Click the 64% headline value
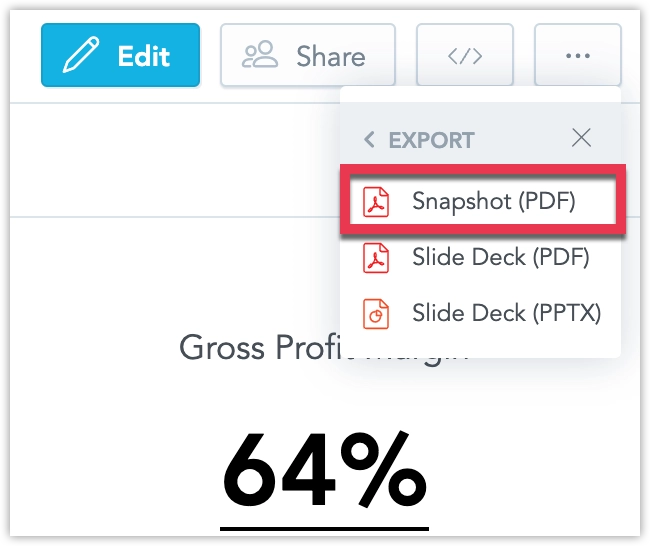The width and height of the screenshot is (650, 546). point(325,469)
